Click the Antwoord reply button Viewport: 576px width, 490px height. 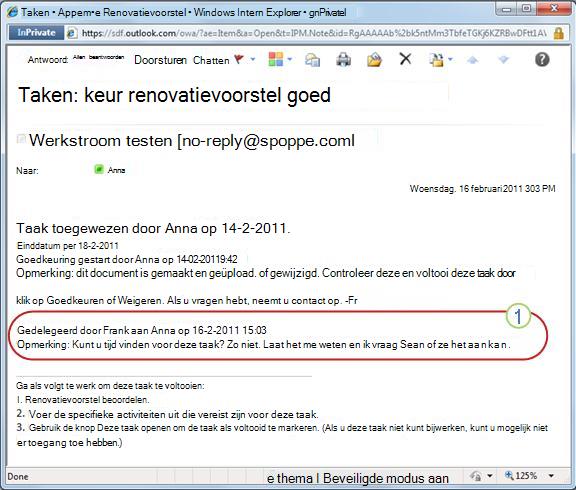point(48,60)
